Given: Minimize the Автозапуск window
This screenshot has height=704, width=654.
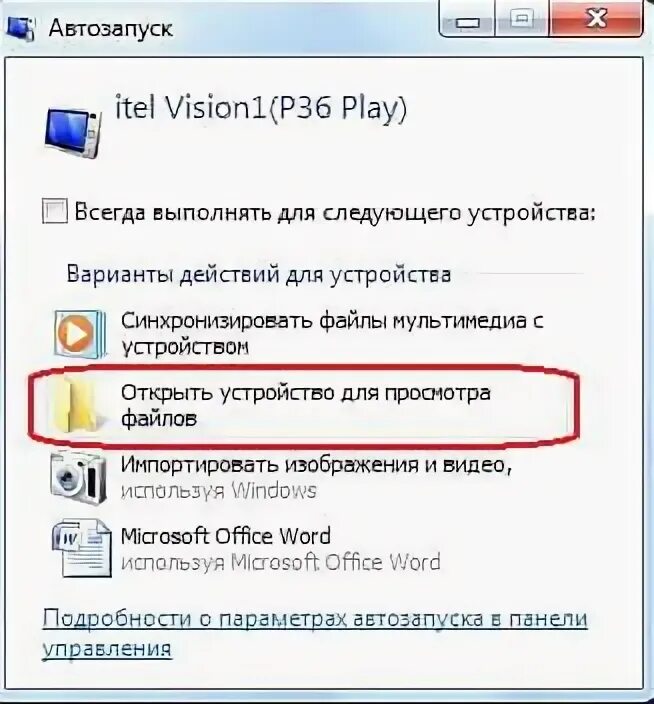Looking at the screenshot, I should point(467,19).
